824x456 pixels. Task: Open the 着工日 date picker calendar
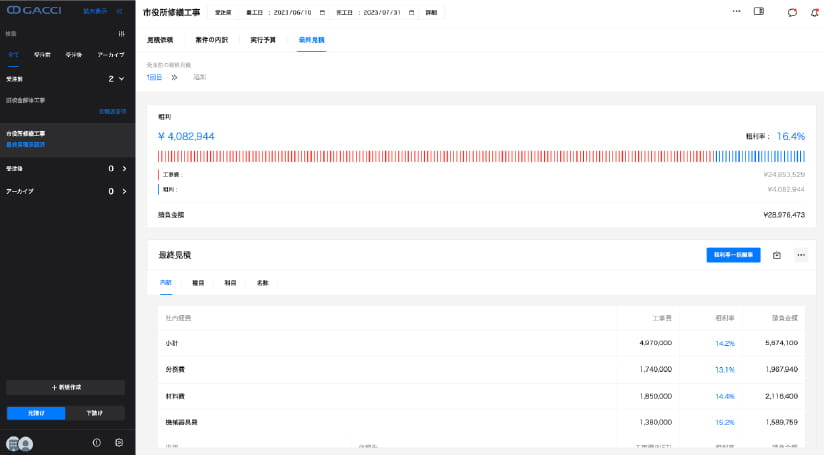point(322,12)
